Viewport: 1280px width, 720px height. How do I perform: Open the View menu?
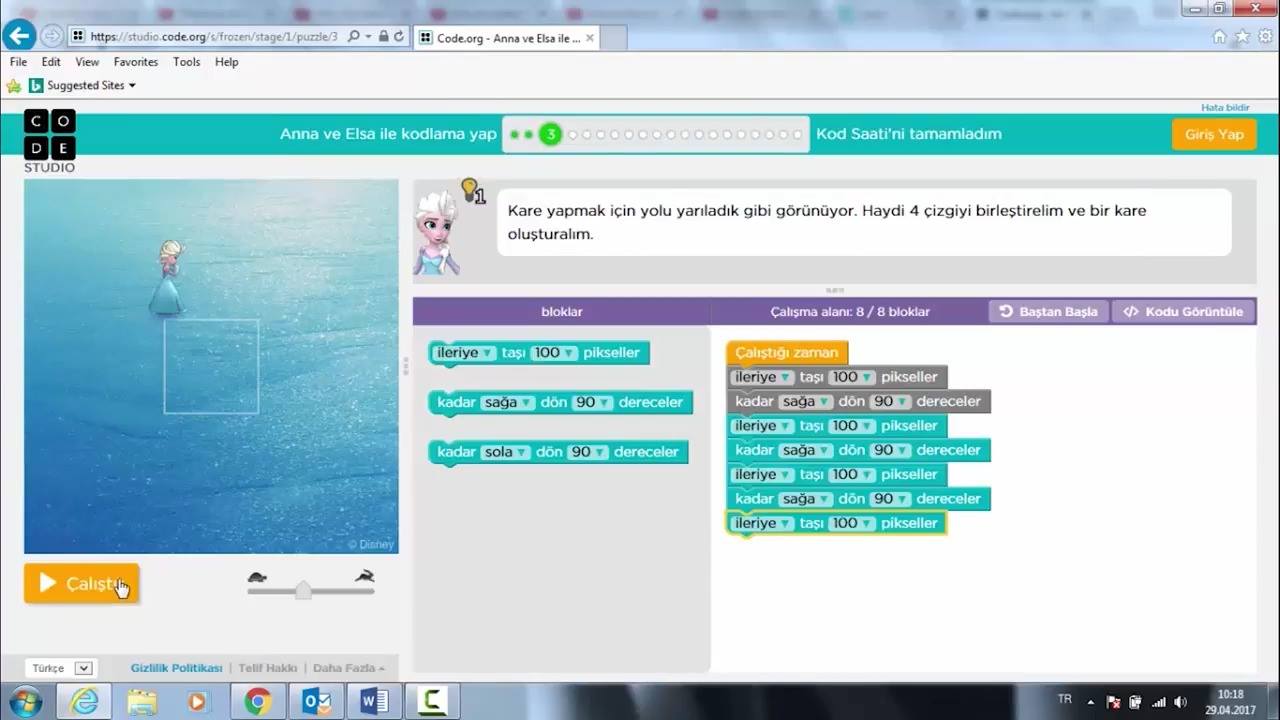coord(87,62)
